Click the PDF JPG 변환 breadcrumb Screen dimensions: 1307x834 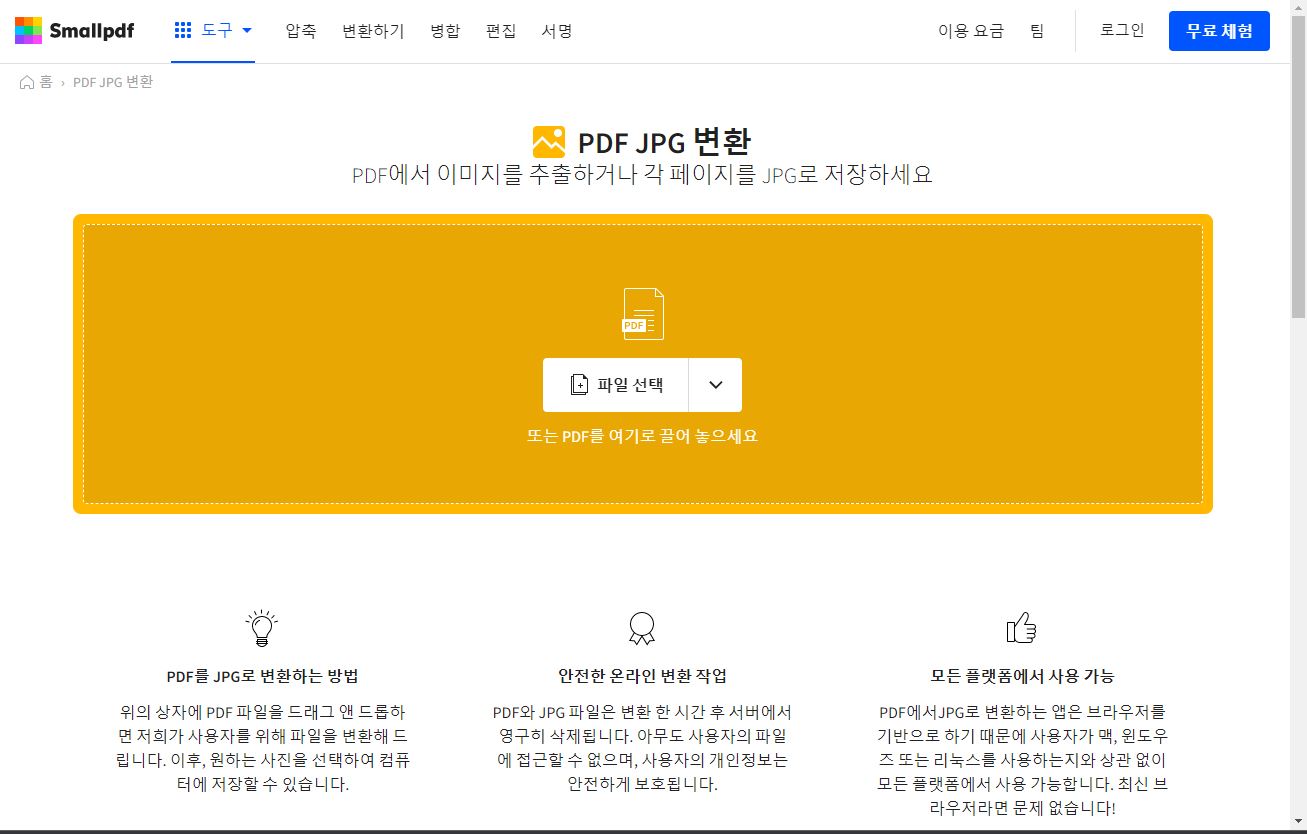pyautogui.click(x=113, y=82)
